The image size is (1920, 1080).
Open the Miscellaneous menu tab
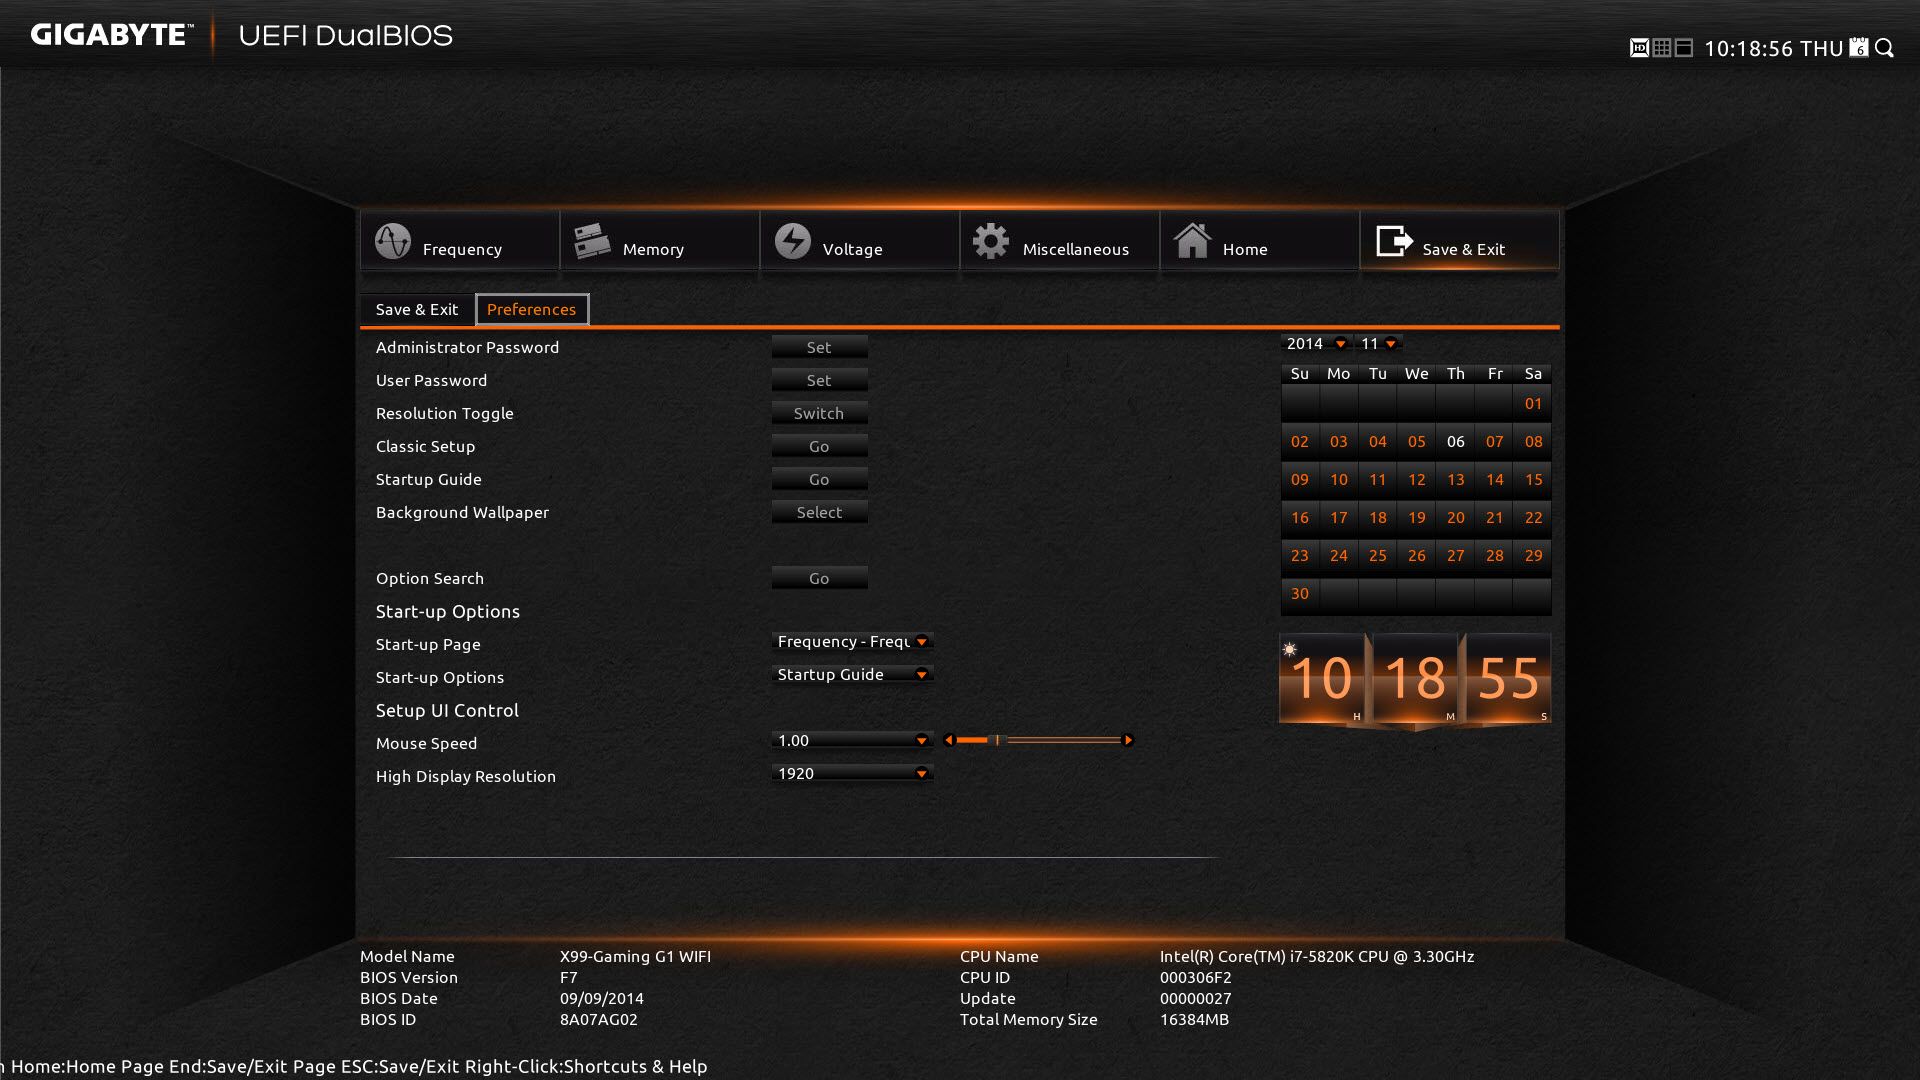[1060, 240]
